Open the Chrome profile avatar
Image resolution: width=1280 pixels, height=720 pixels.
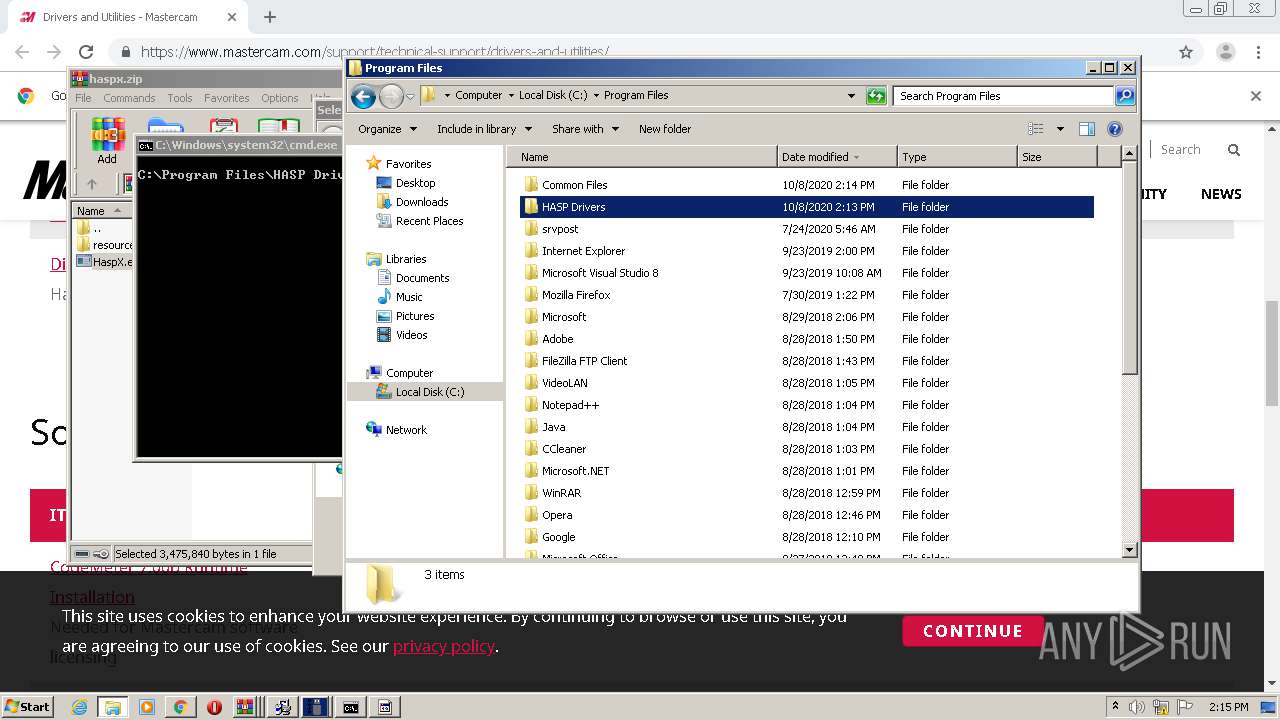coord(1225,52)
